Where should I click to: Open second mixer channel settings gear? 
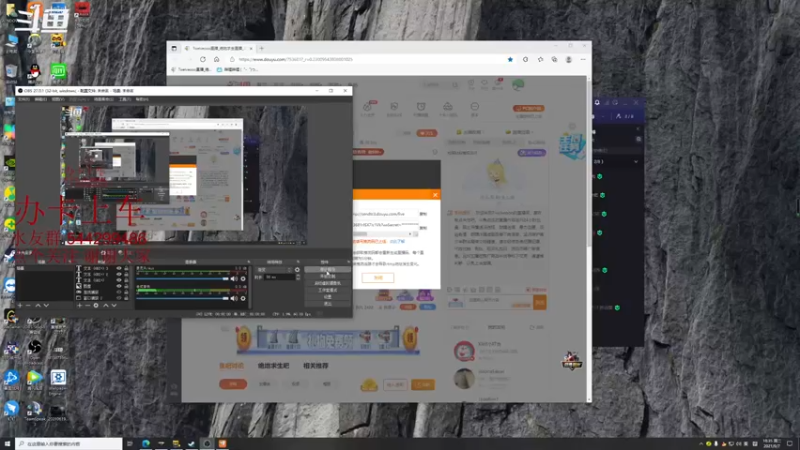[x=243, y=298]
